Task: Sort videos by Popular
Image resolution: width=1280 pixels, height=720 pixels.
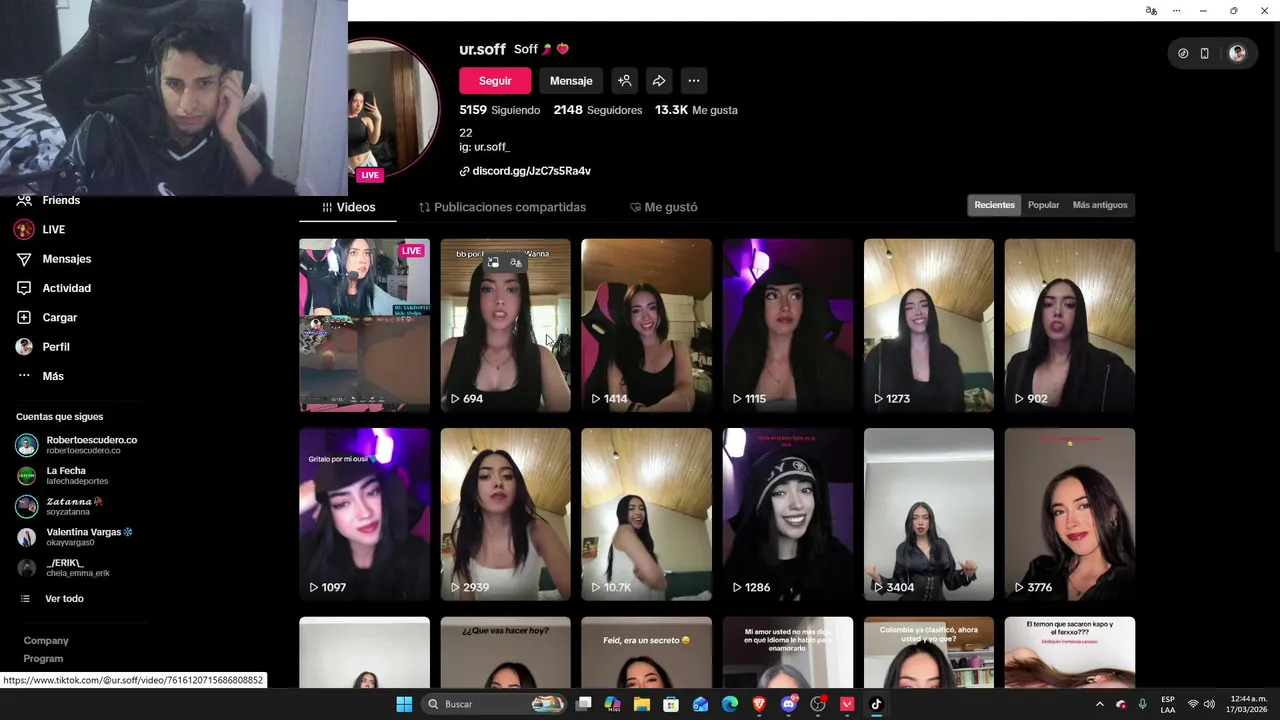Action: 1043,205
